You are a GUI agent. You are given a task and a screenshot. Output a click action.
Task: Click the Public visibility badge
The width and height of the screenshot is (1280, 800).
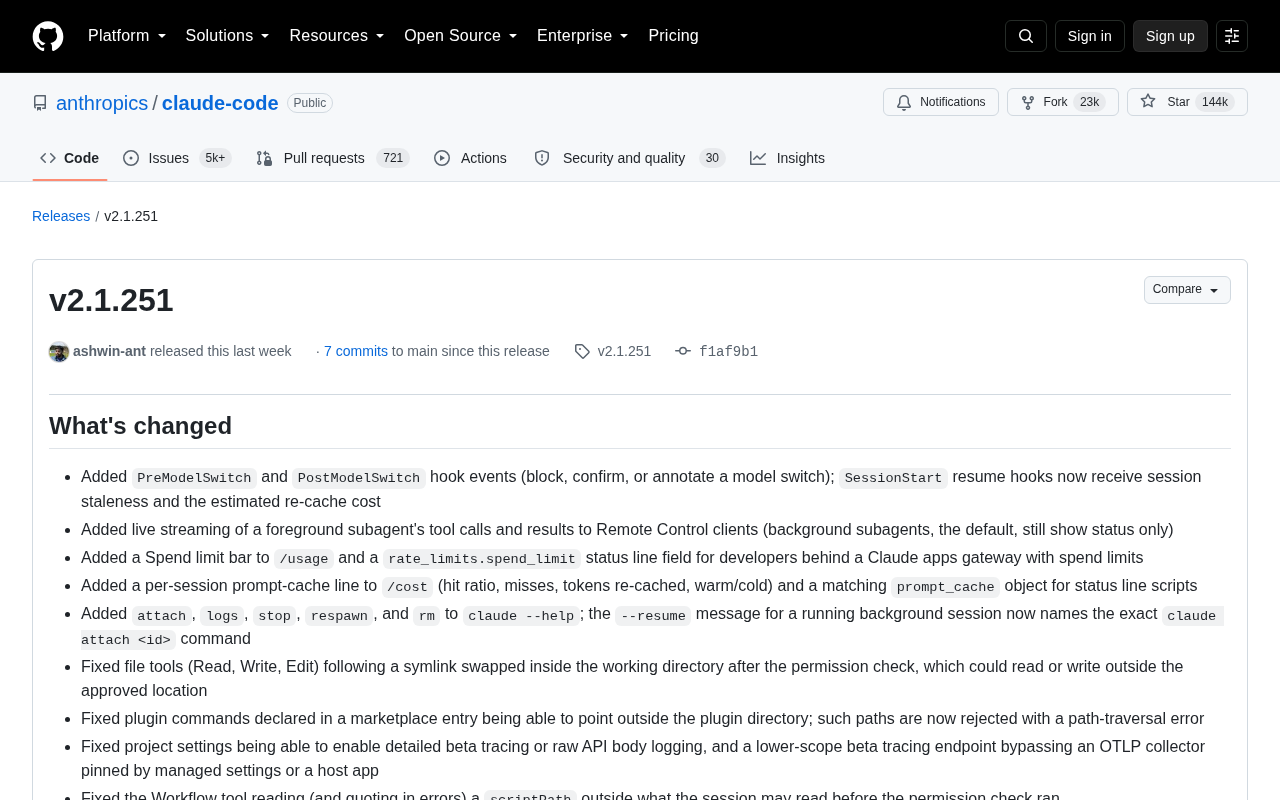coord(310,103)
